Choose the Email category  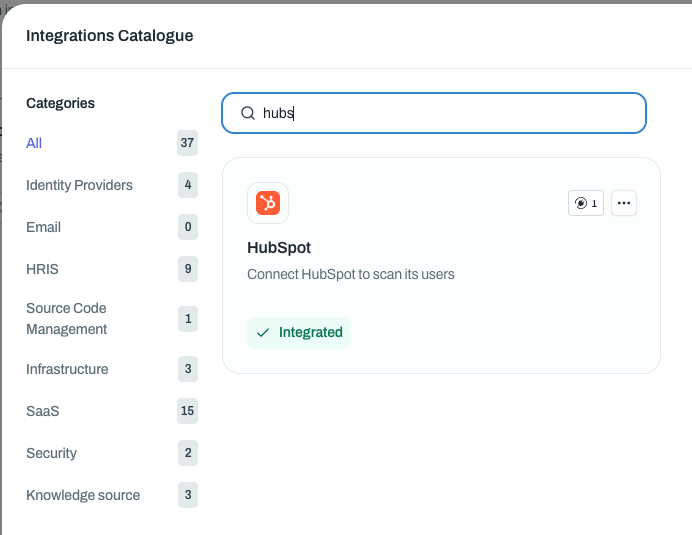coord(42,227)
